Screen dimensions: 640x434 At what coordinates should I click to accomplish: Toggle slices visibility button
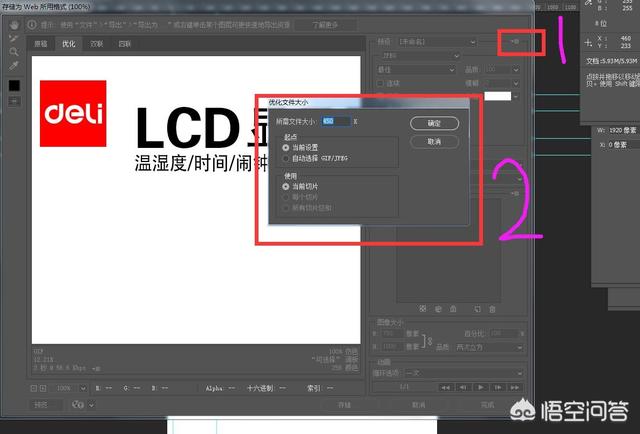13,102
